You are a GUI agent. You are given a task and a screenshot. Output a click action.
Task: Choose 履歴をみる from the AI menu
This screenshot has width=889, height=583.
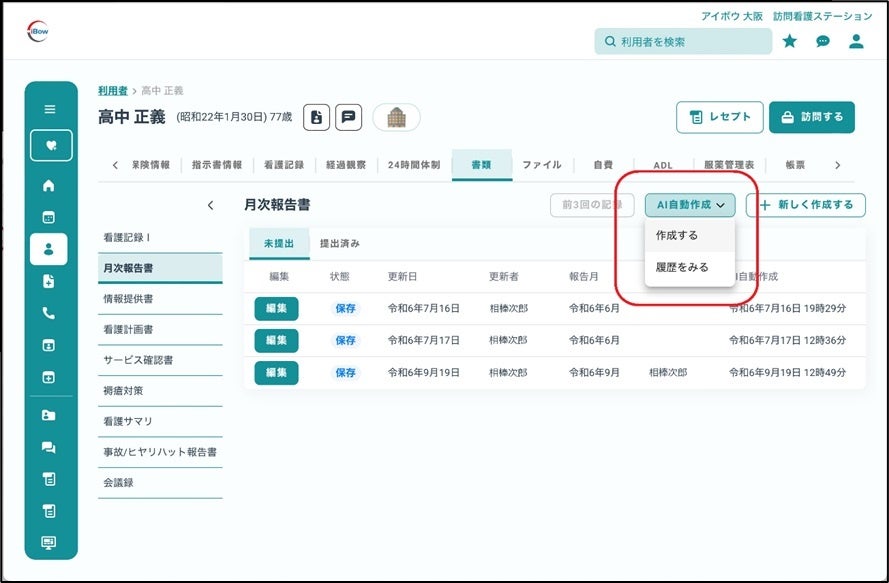click(x=690, y=267)
